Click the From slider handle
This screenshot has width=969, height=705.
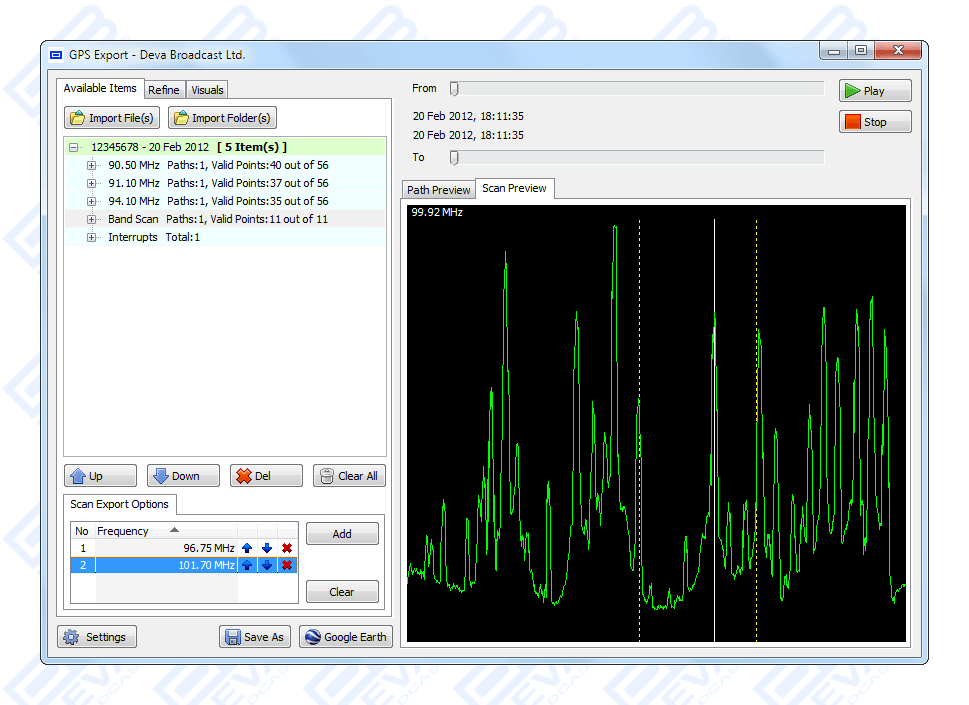(454, 88)
